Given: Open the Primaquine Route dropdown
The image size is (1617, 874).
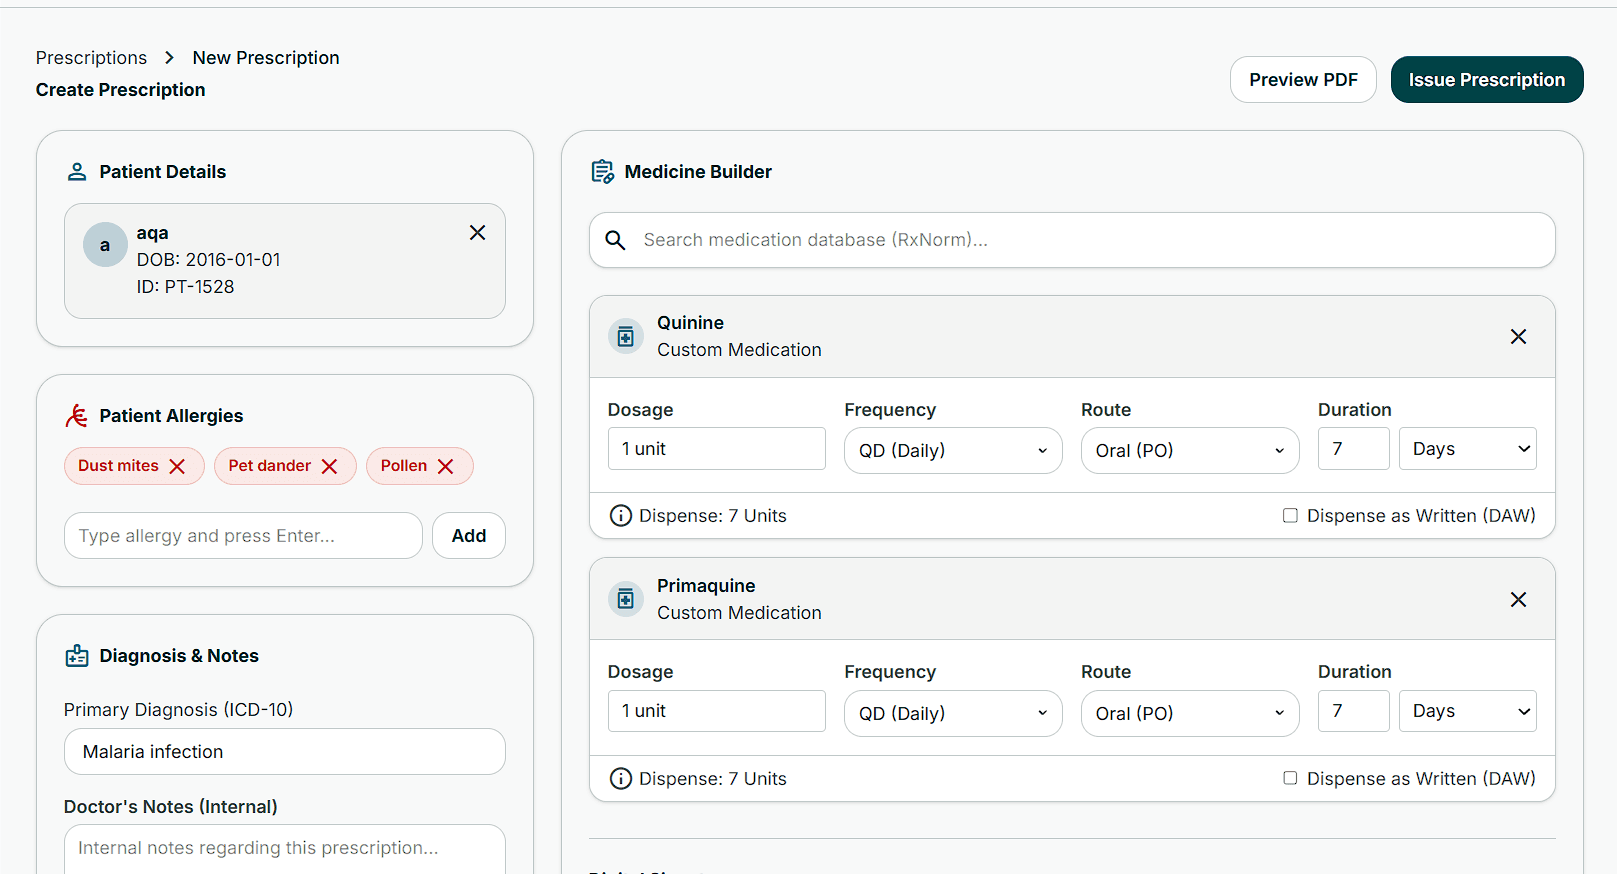Looking at the screenshot, I should pyautogui.click(x=1190, y=714).
